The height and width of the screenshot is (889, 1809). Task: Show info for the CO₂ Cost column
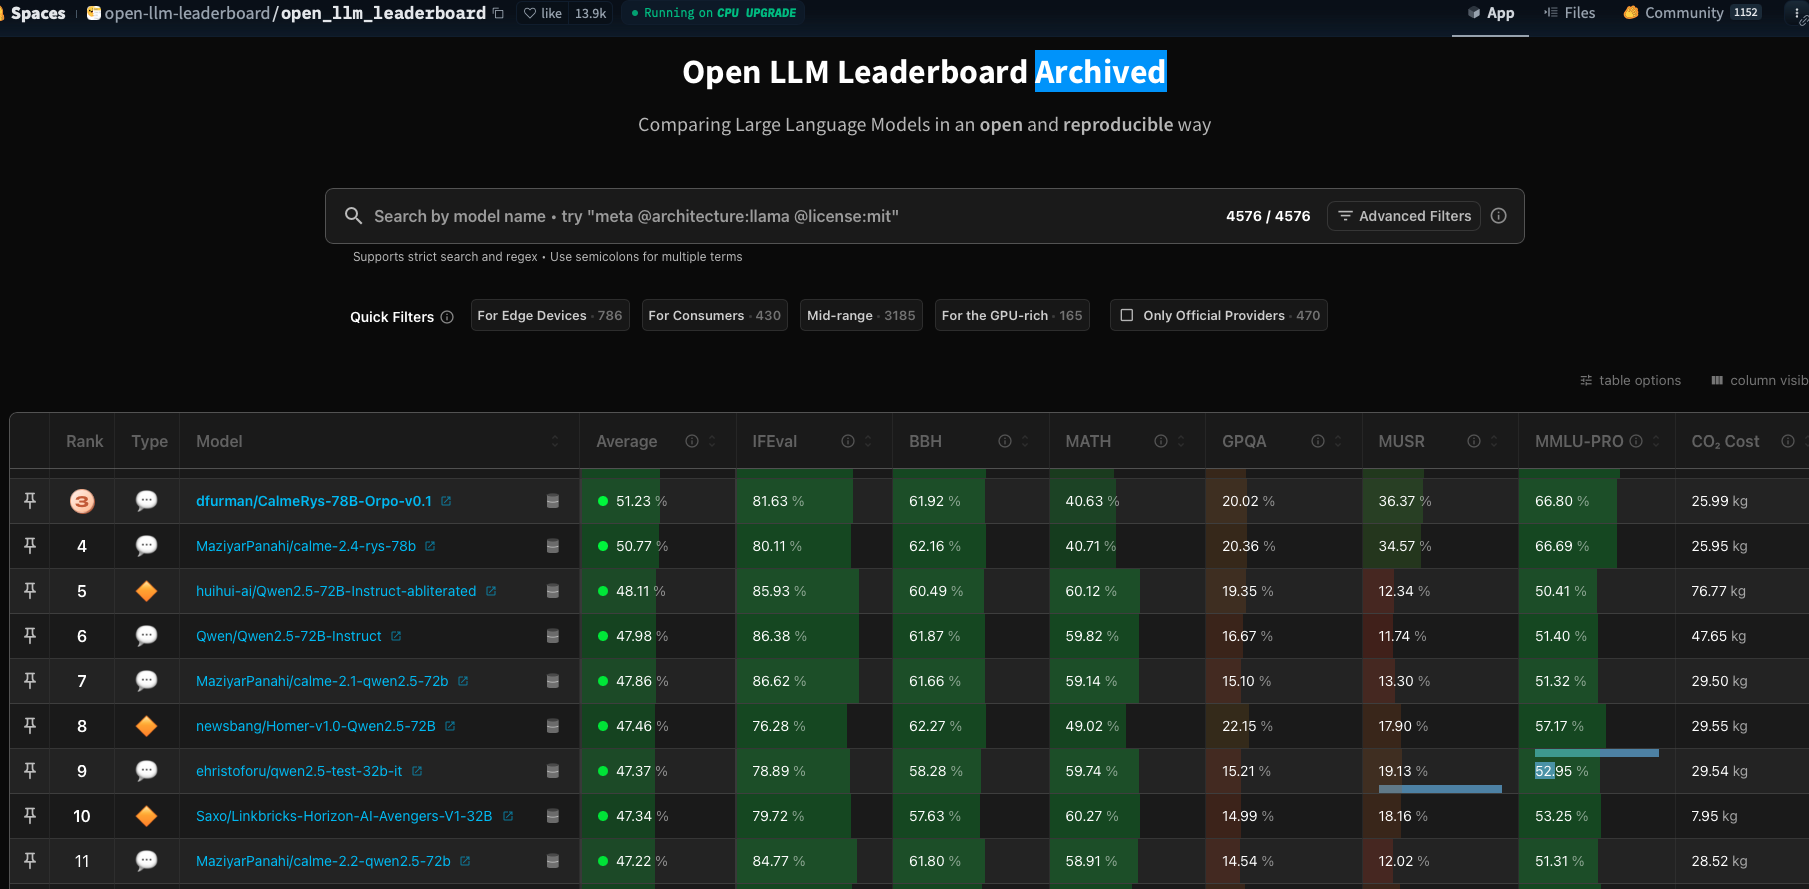pyautogui.click(x=1788, y=441)
